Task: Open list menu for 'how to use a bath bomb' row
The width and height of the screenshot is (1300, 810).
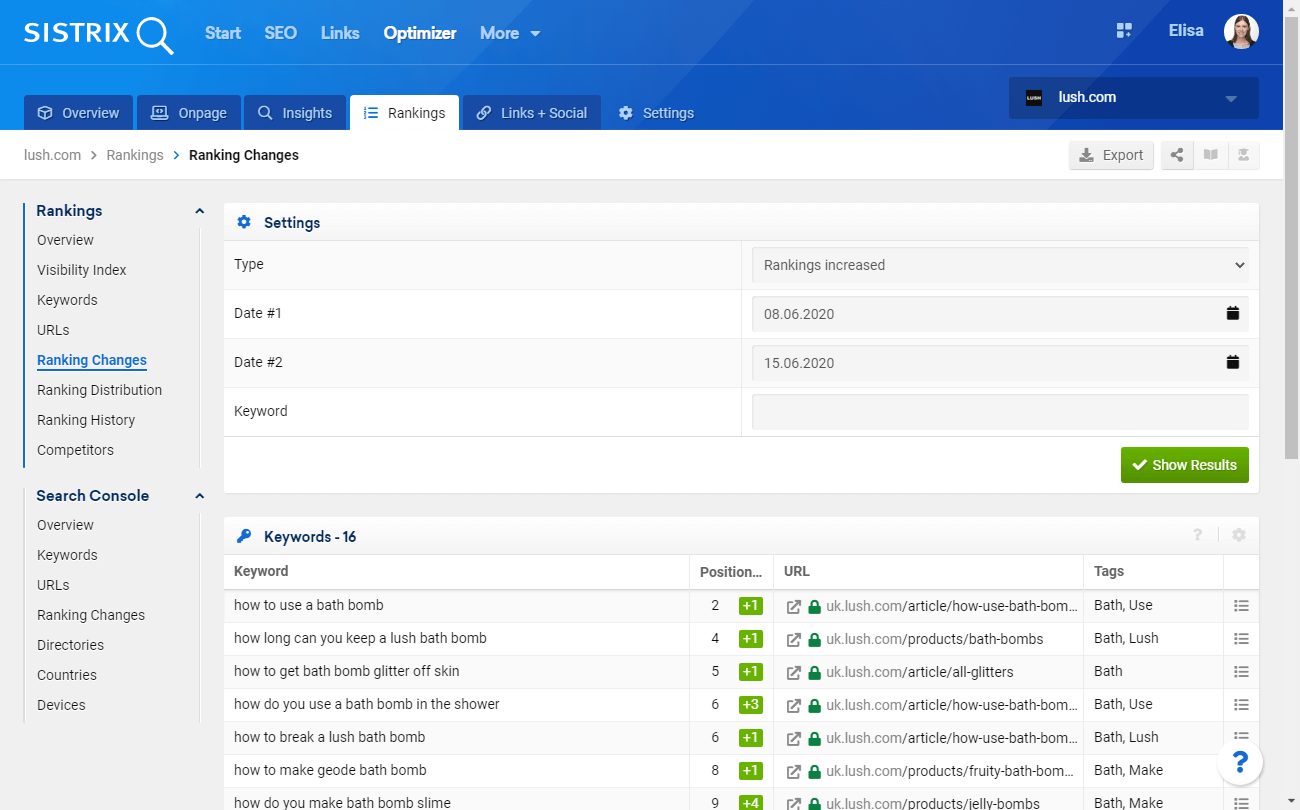Action: [x=1241, y=606]
